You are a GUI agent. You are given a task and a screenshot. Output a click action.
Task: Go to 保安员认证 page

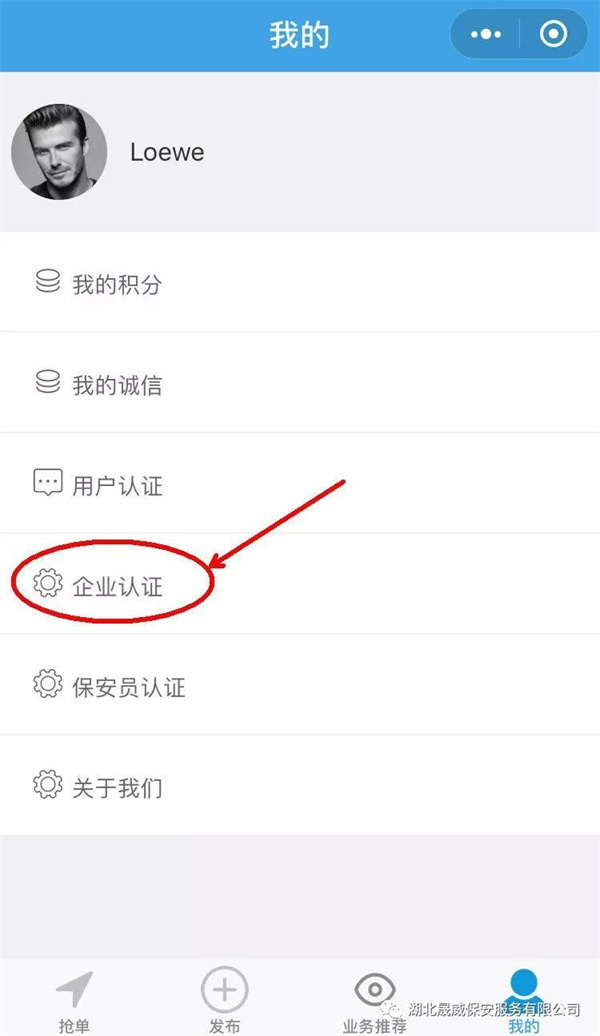click(300, 684)
